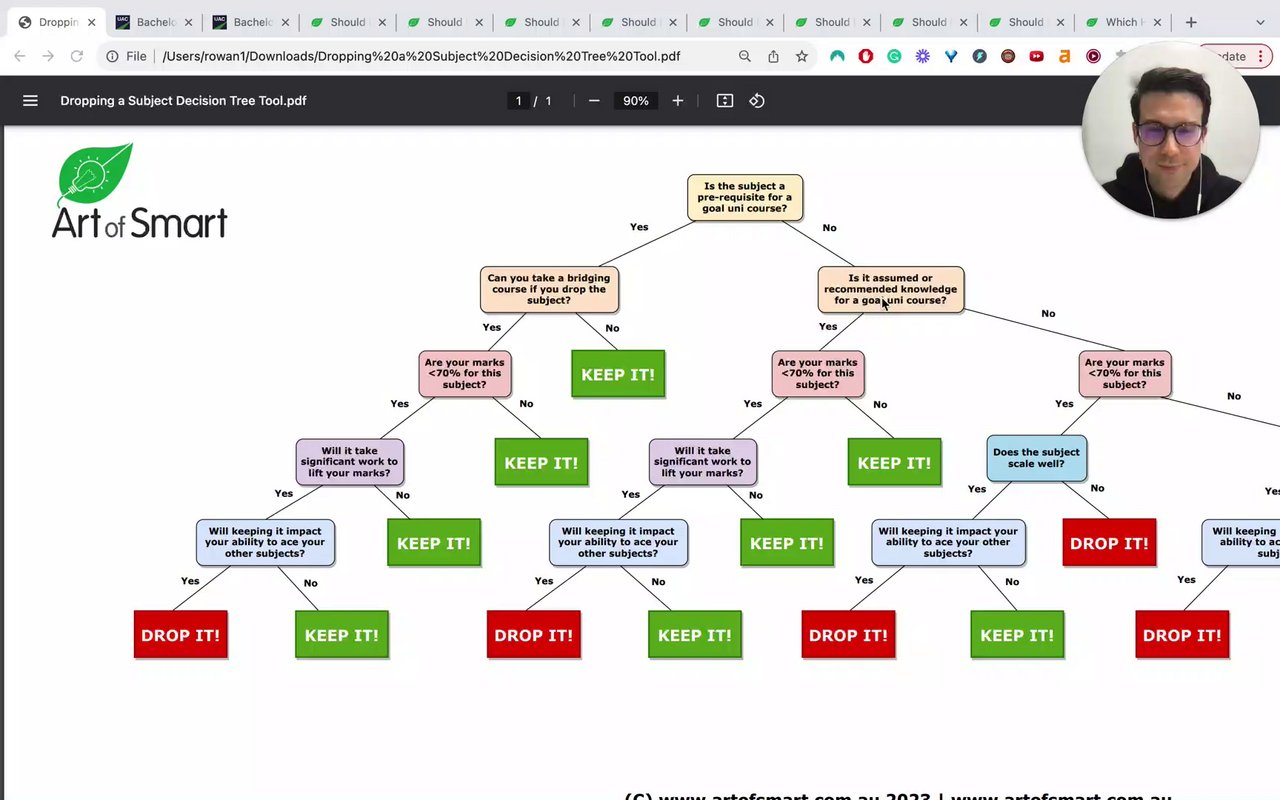
Task: Rotate the PDF counterclockwise
Action: tap(757, 100)
